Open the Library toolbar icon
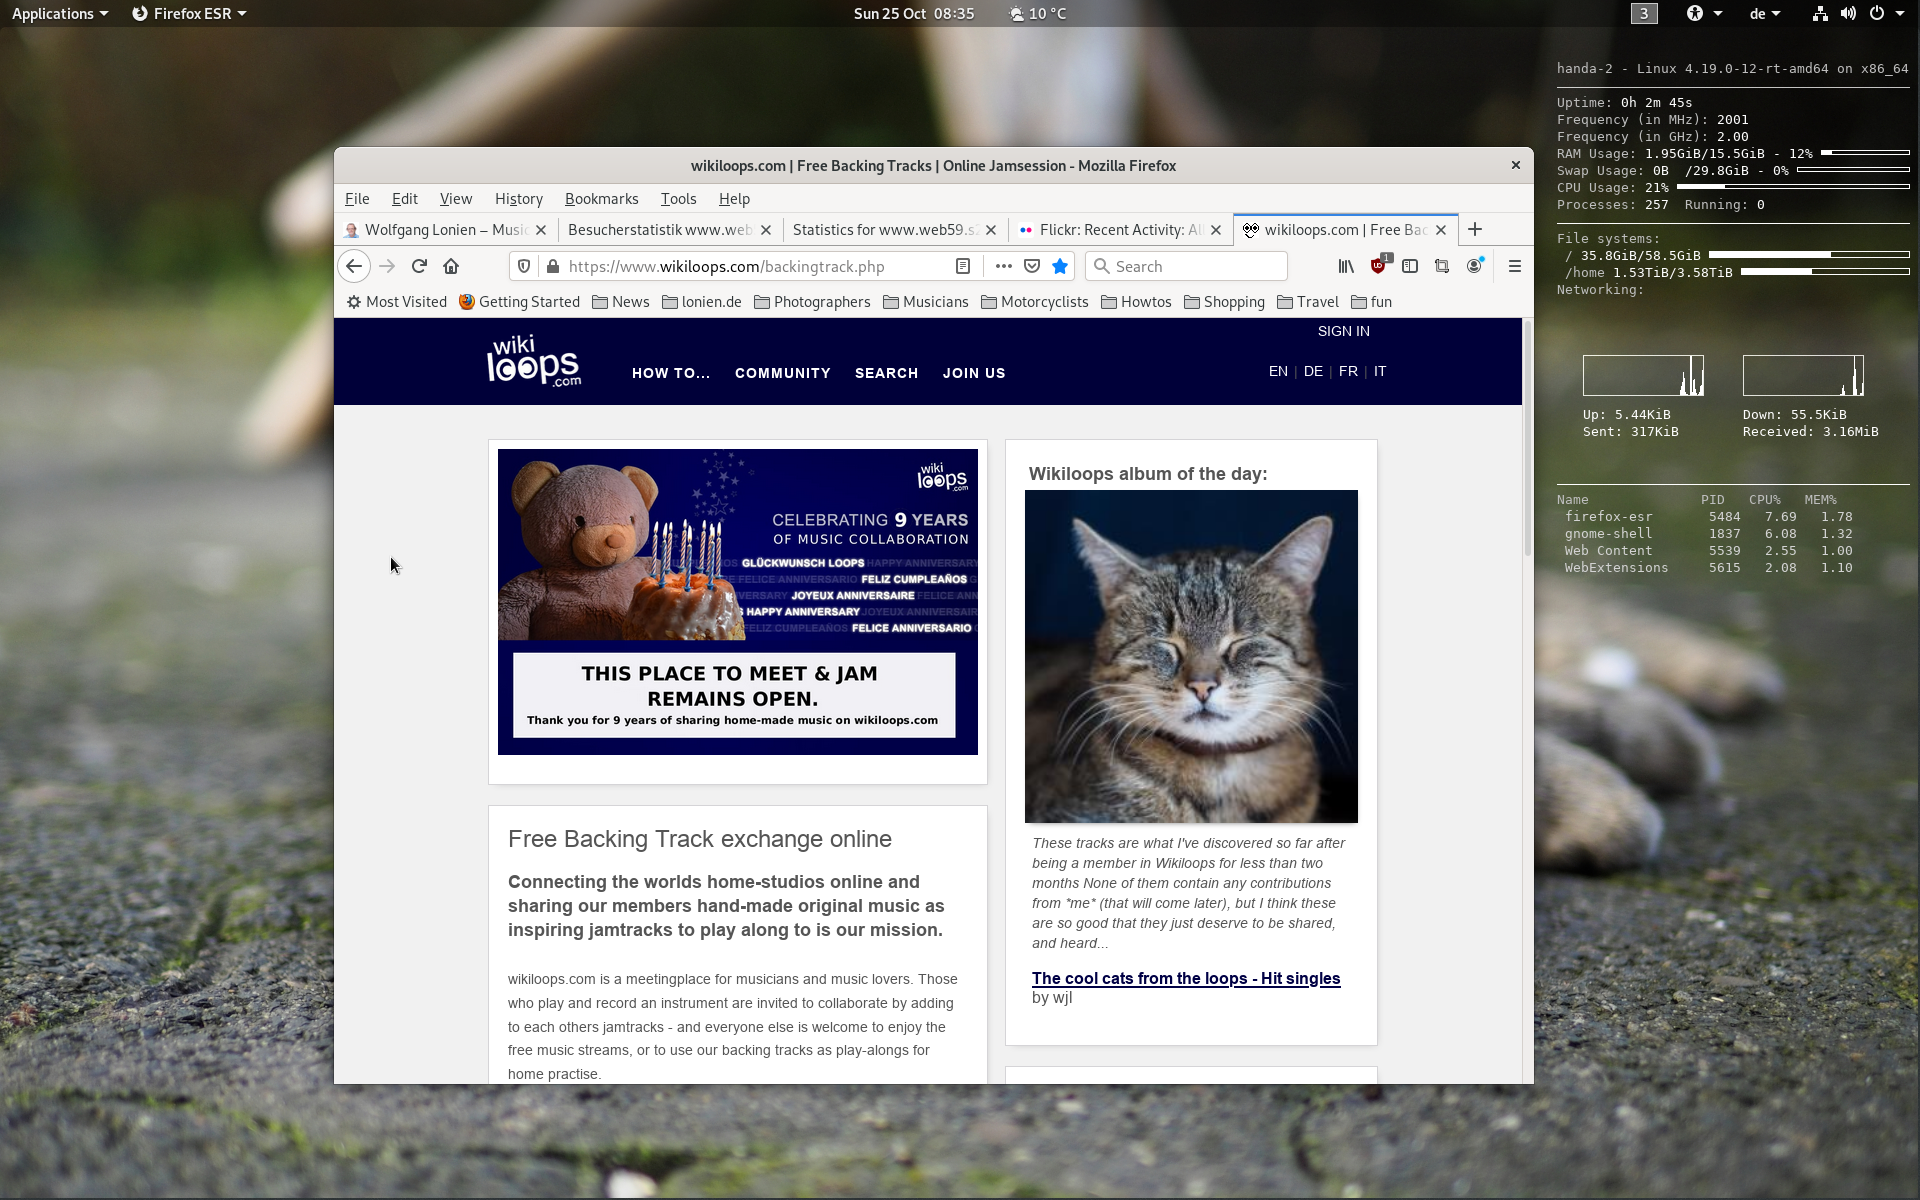 (1346, 266)
